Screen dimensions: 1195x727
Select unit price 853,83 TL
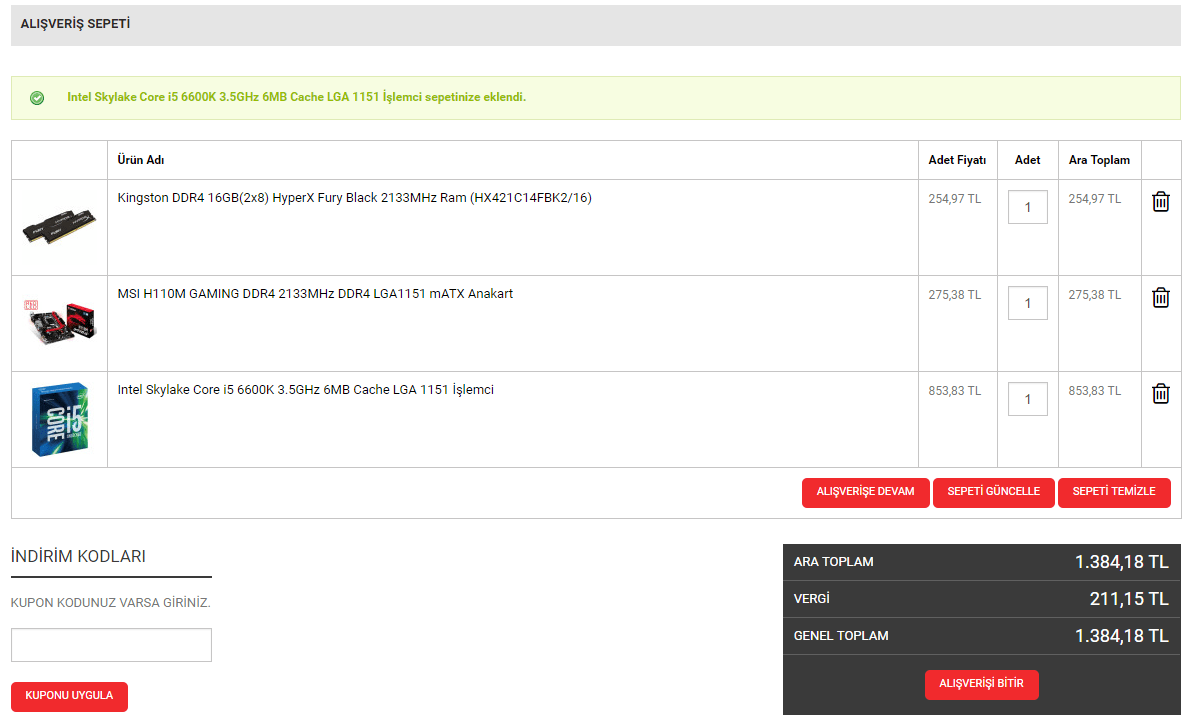954,391
